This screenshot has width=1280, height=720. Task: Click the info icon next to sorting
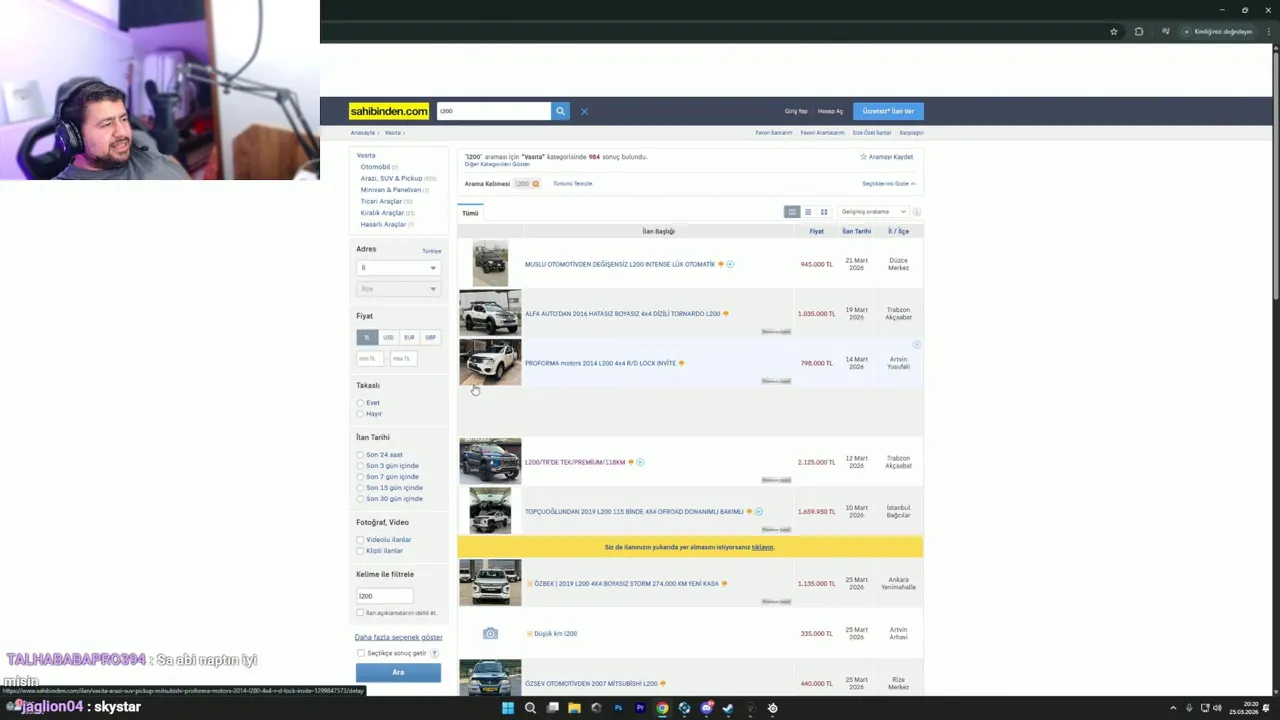(916, 212)
